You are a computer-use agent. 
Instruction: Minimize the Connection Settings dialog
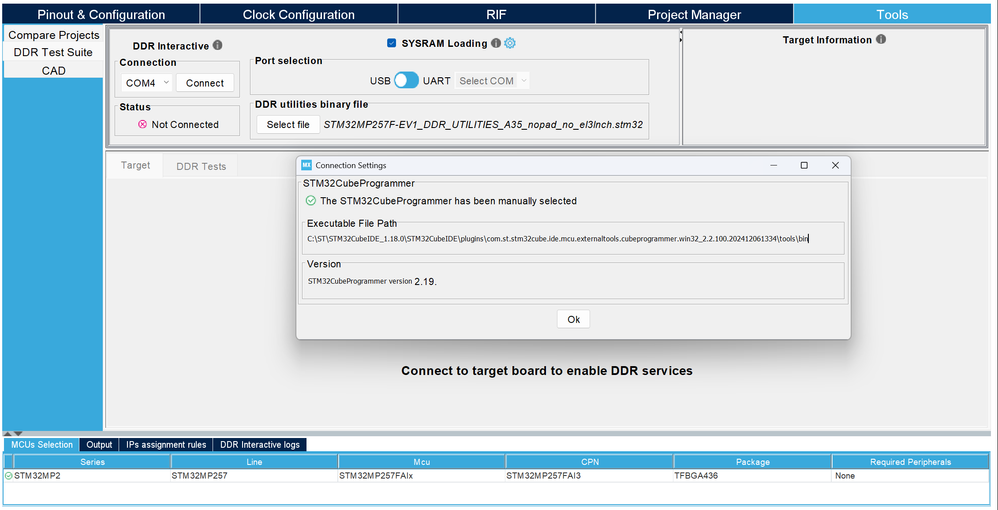(773, 165)
